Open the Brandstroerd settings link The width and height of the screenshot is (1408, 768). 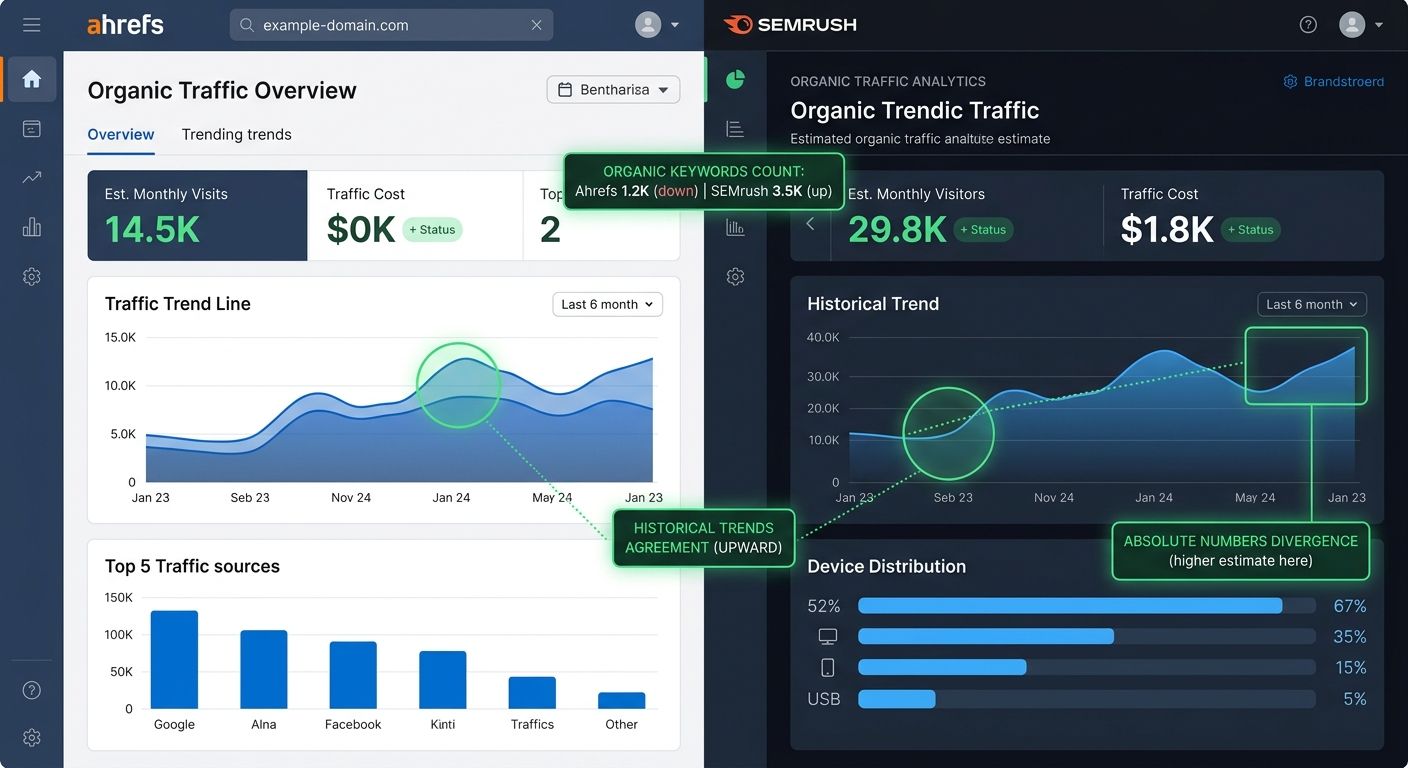1334,81
